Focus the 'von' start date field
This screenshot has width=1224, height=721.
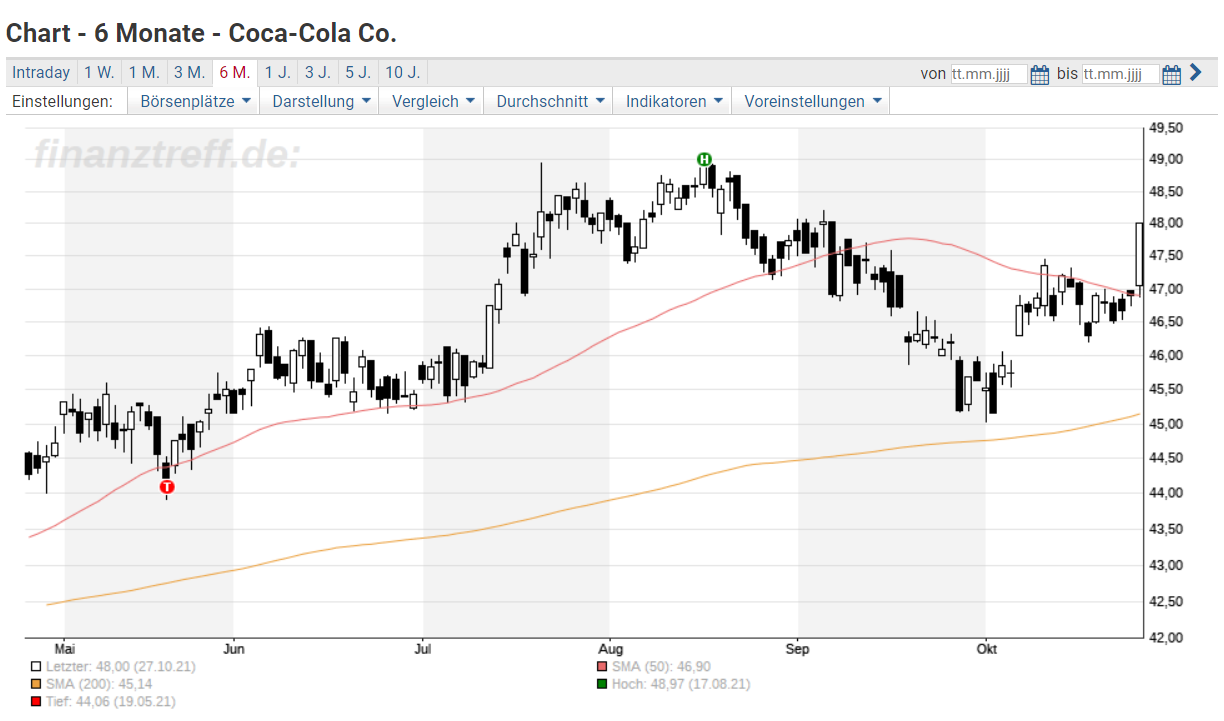988,74
